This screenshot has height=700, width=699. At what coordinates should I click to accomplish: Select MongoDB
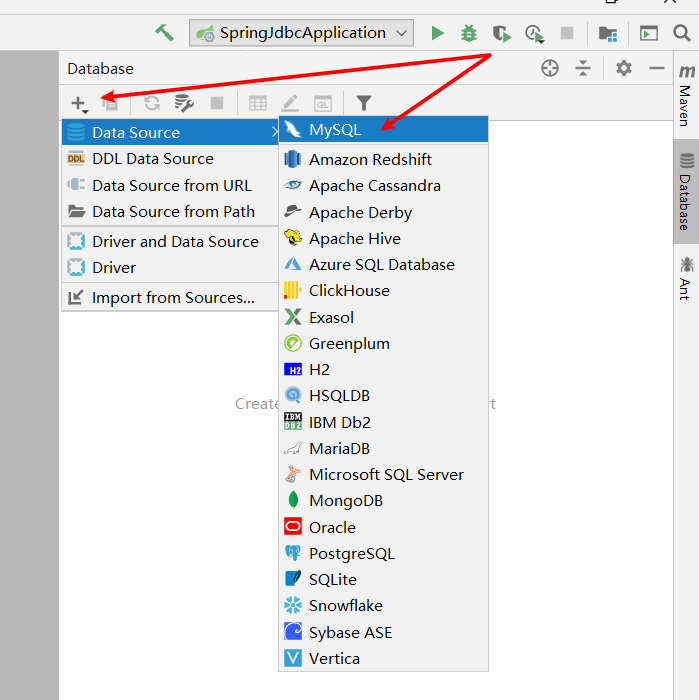(x=383, y=500)
